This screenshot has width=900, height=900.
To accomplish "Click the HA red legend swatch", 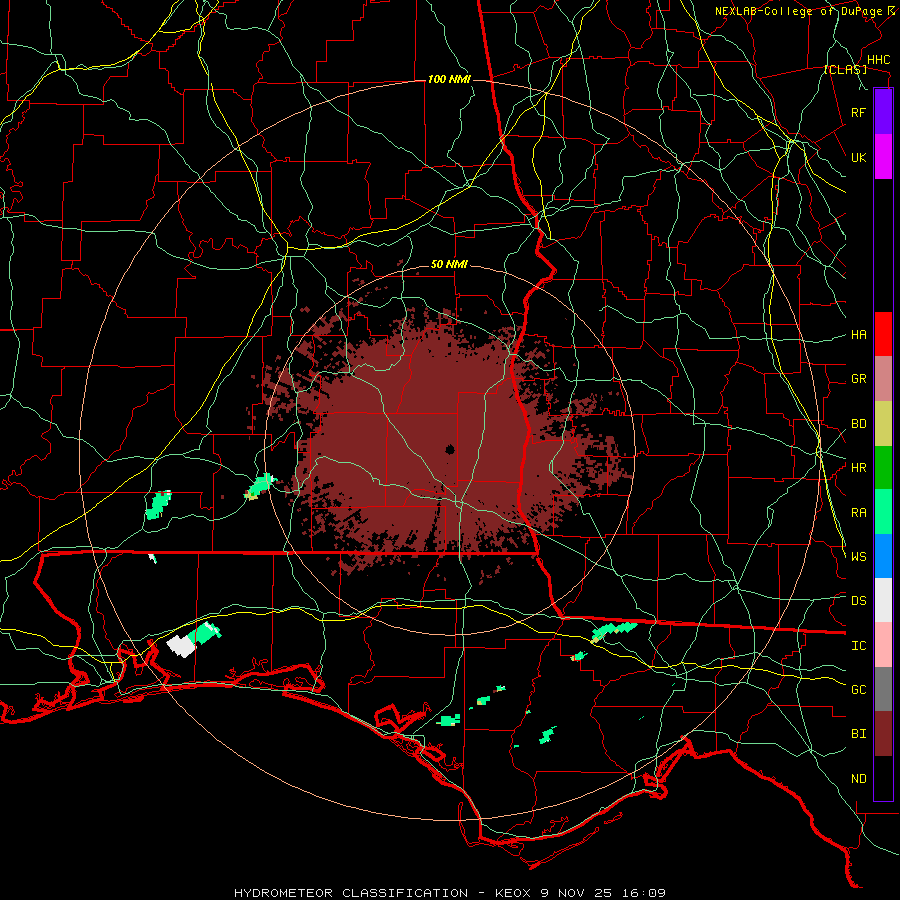I will click(x=883, y=334).
